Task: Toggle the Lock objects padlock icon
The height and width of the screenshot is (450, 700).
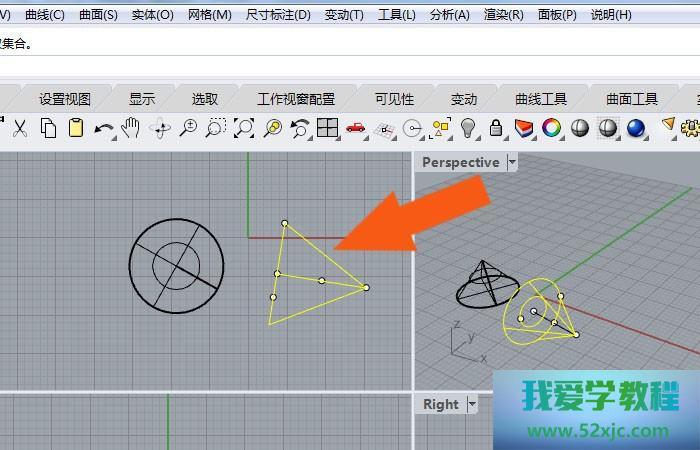Action: tap(495, 128)
